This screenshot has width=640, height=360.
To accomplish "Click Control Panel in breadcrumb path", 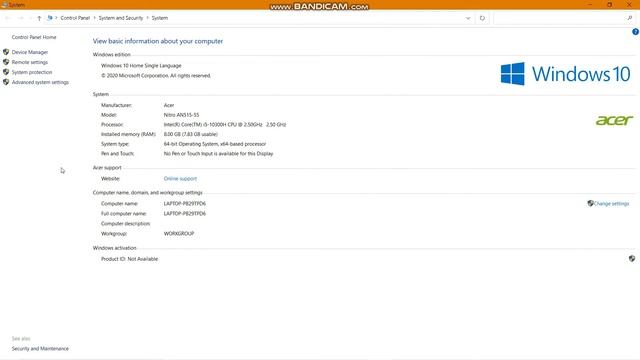I will 75,18.
